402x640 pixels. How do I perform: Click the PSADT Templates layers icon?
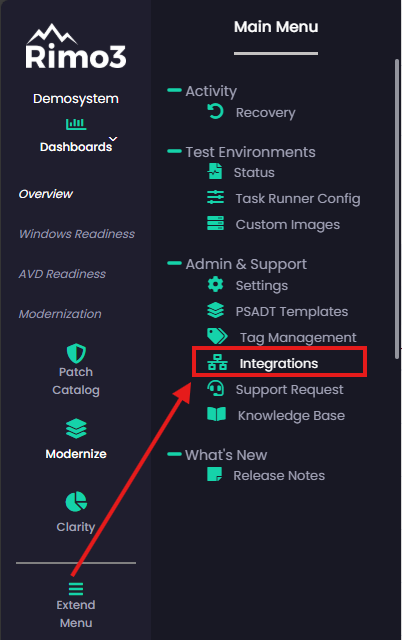[215, 311]
